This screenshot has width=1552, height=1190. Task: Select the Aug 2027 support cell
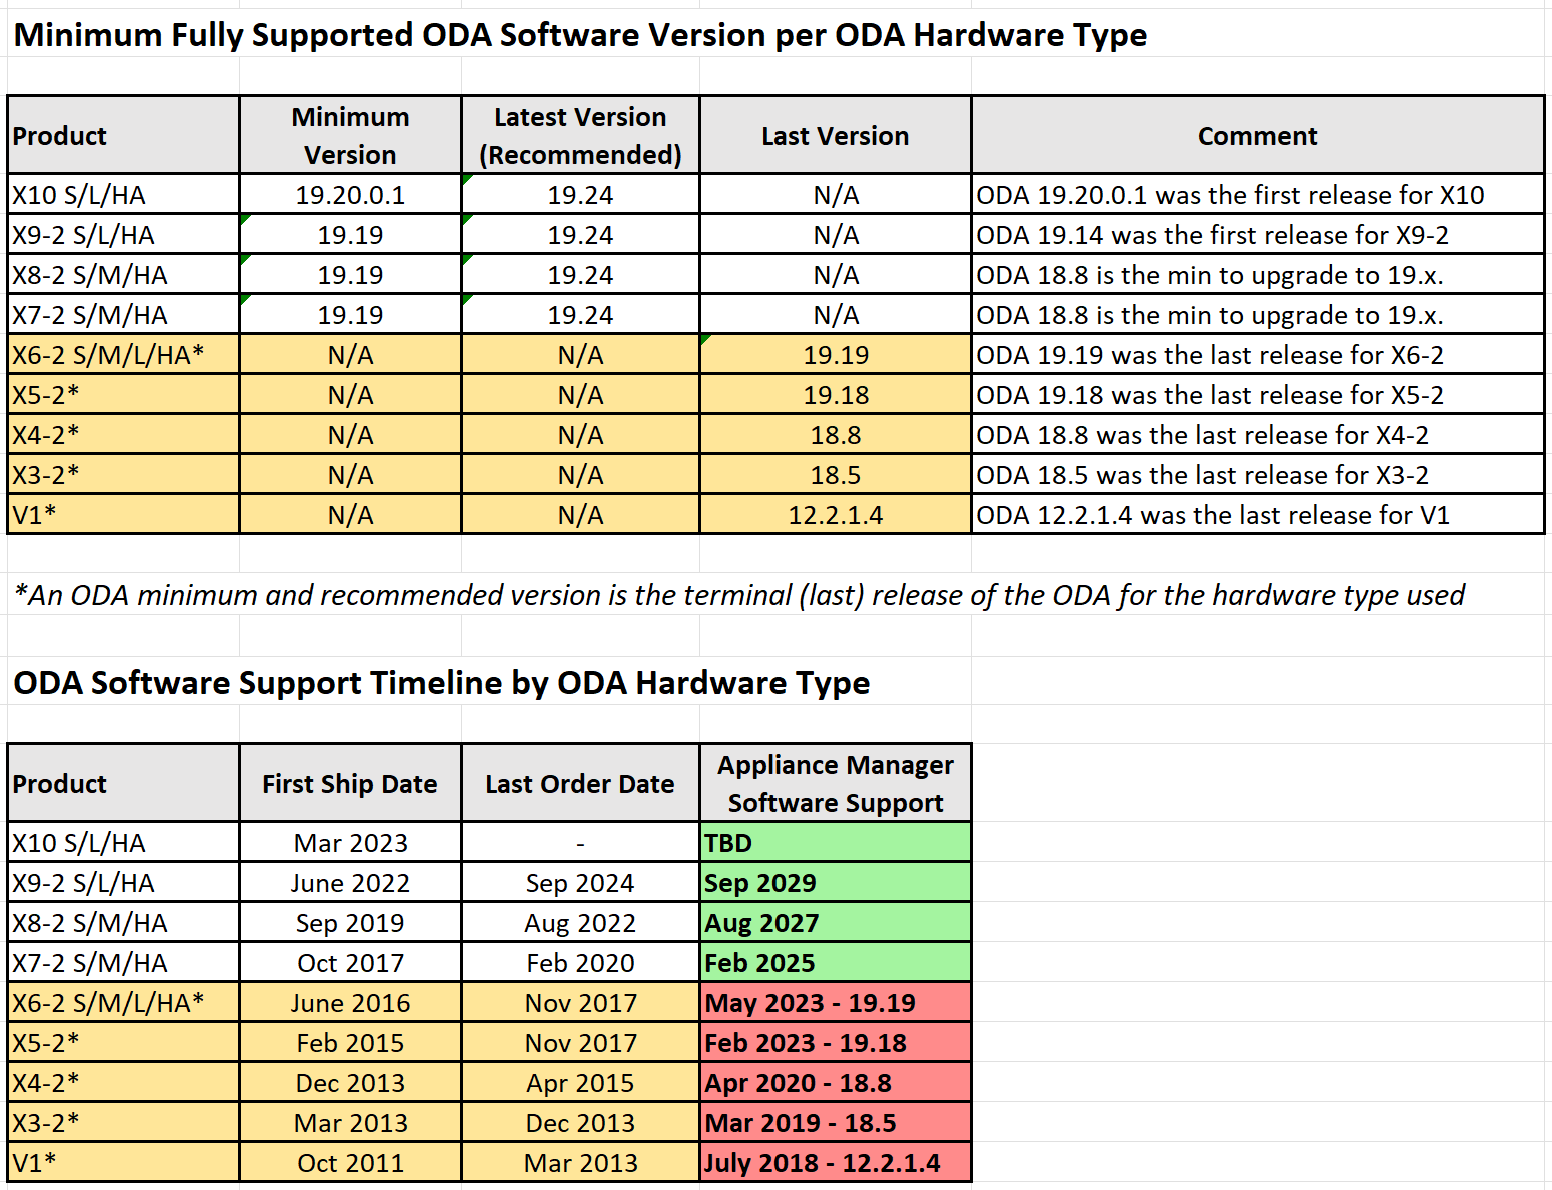(x=835, y=922)
